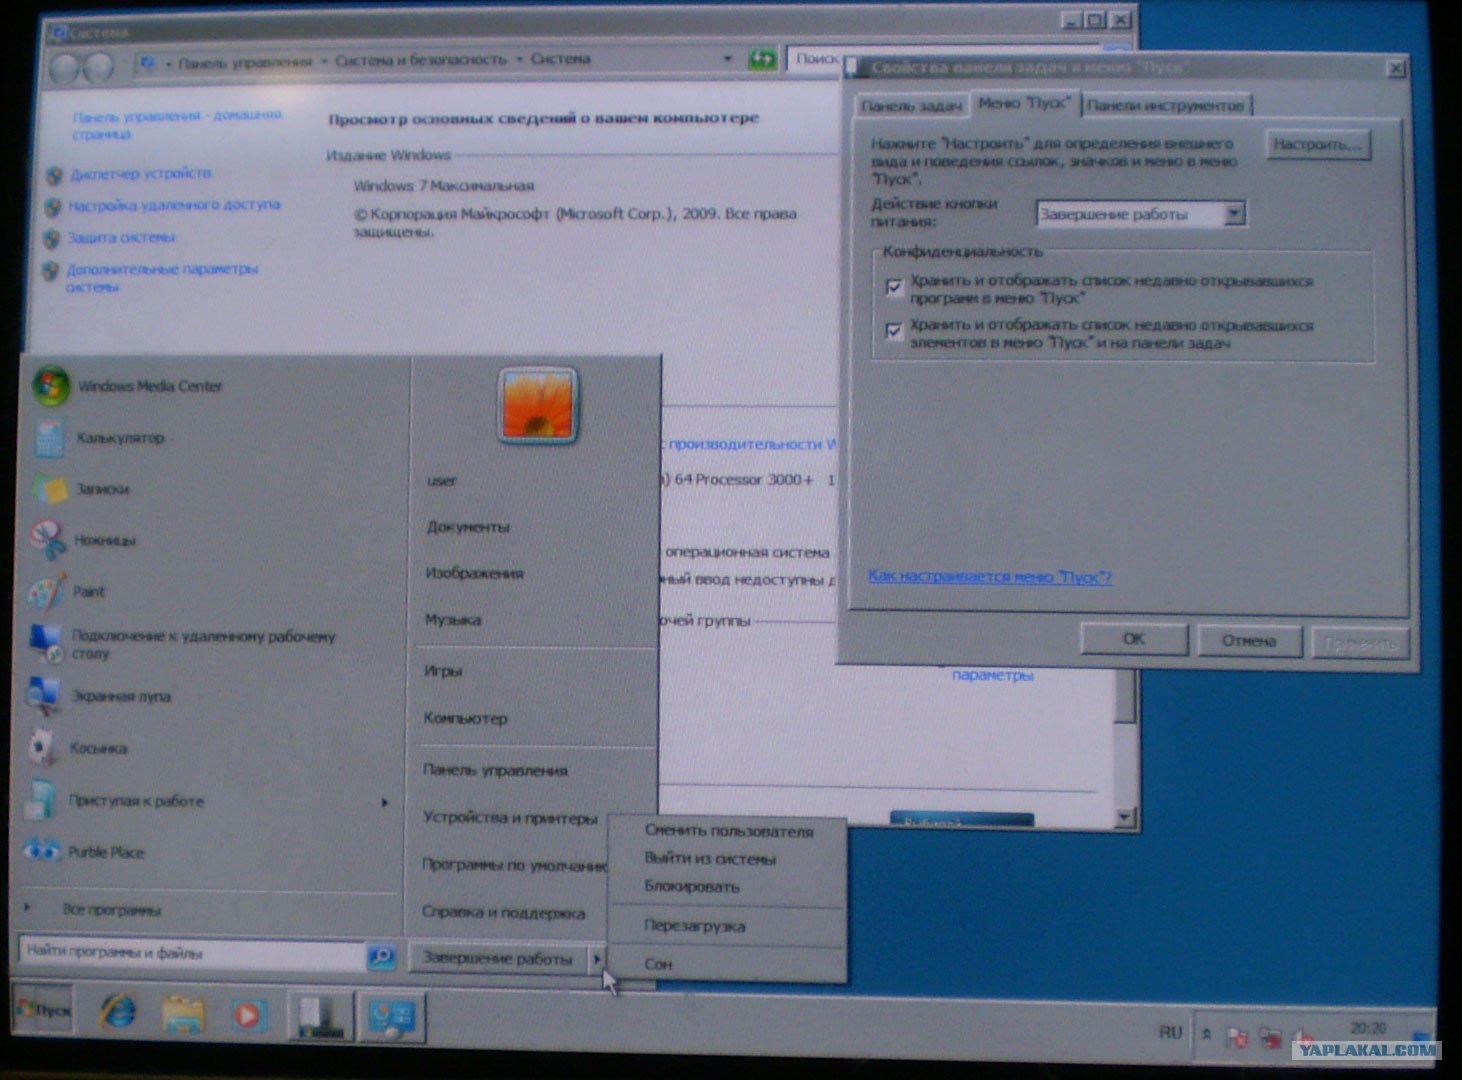Click the Завершение работы shutdown button

[497, 959]
